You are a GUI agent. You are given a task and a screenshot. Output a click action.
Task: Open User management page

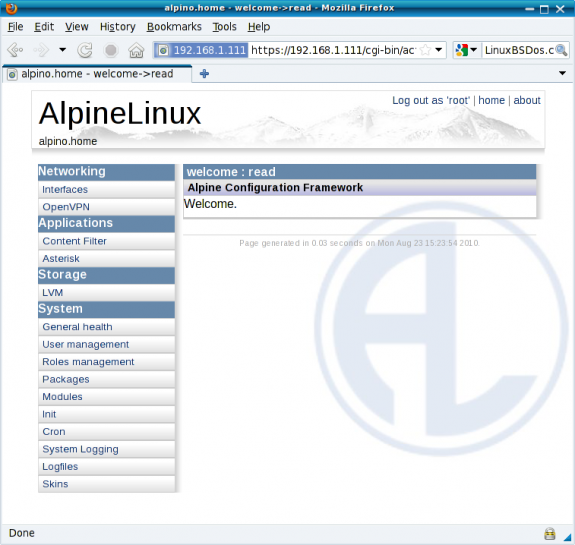[x=106, y=344]
